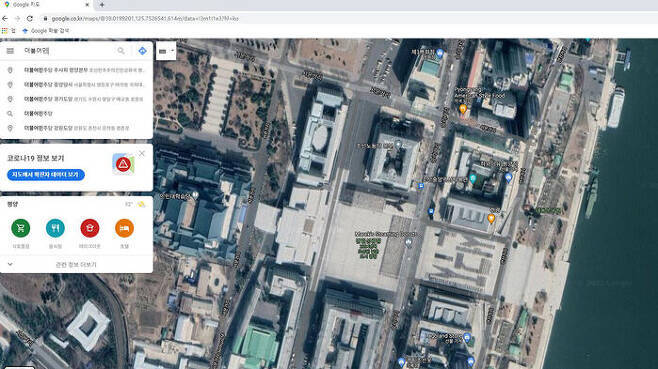The width and height of the screenshot is (658, 369).
Task: Click the blue directions diamond icon
Action: pyautogui.click(x=142, y=51)
